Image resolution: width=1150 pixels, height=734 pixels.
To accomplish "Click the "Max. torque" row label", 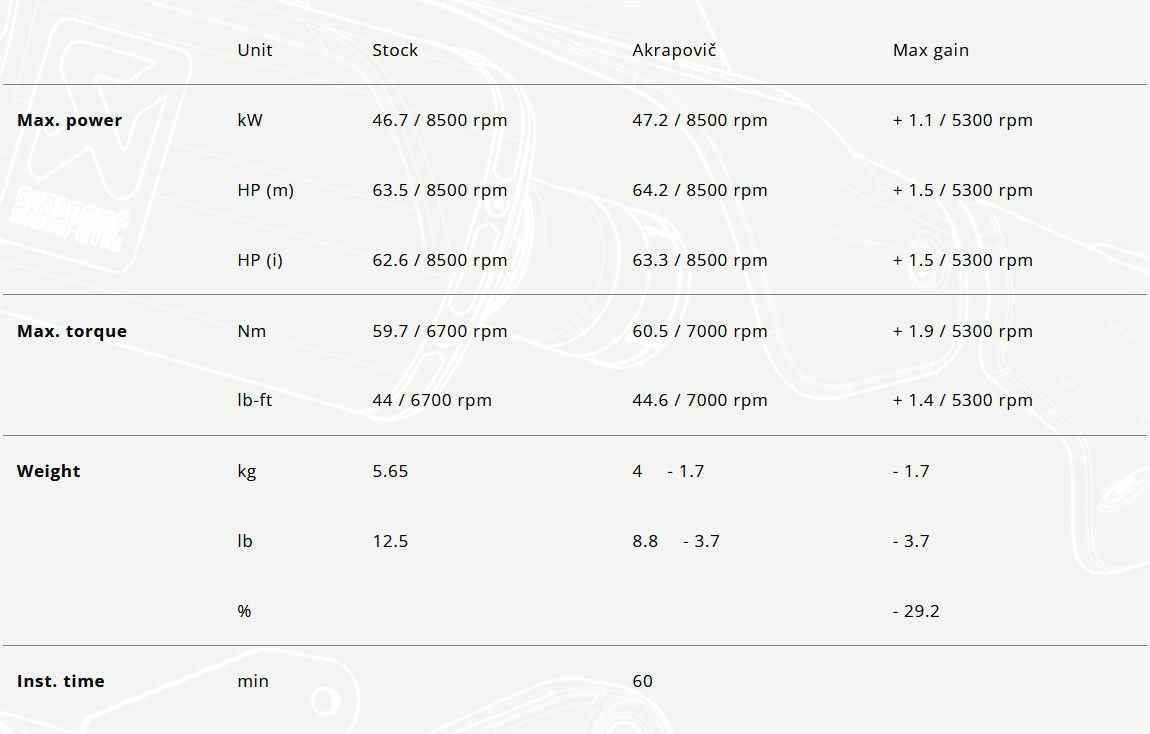I will [72, 331].
